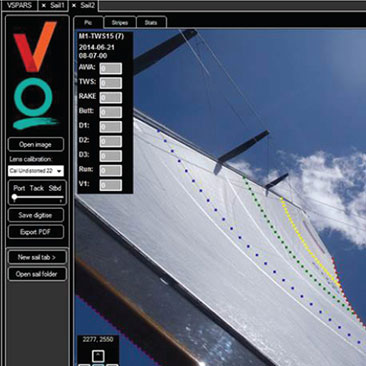This screenshot has width=366, height=366.
Task: Focus the D1 input field
Action: point(111,127)
